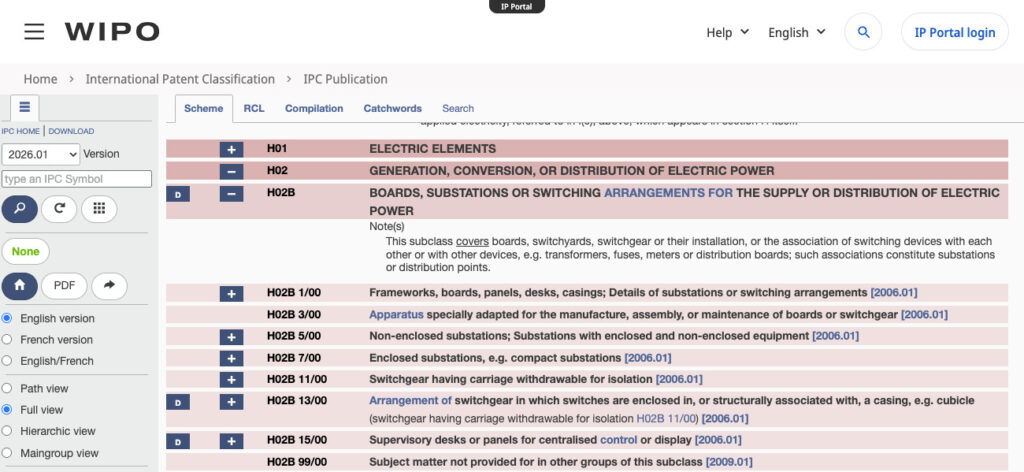Click the IP Portal login button
Screen dimensions: 1024x472
click(954, 32)
